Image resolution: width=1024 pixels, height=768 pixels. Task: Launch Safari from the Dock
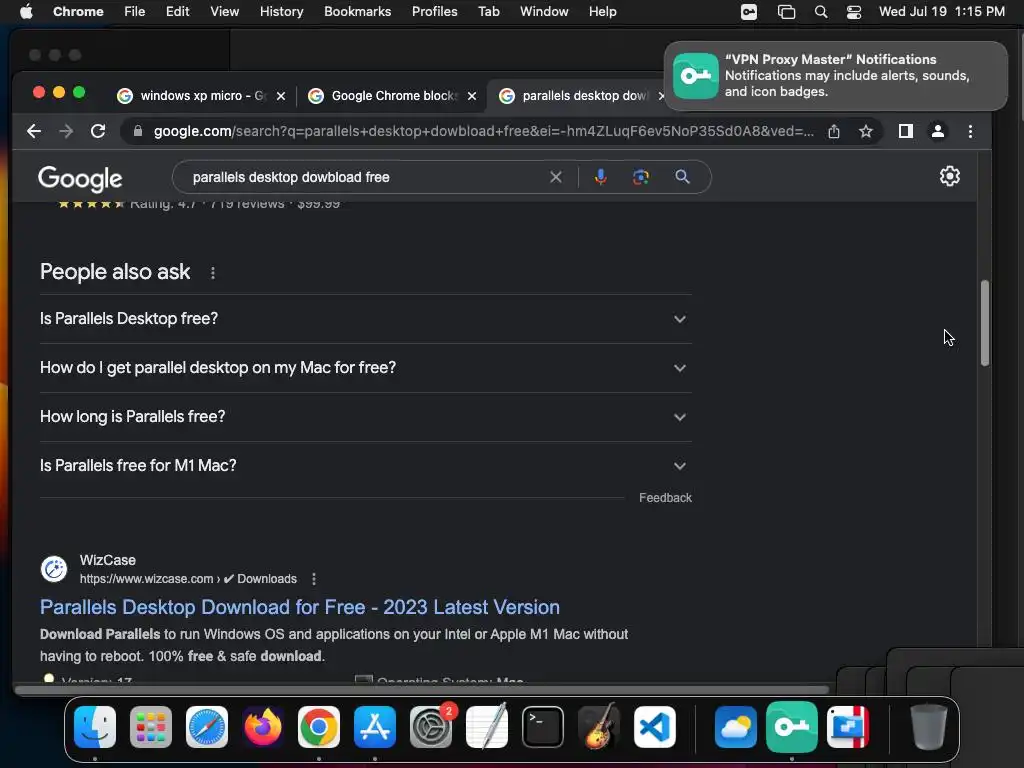coord(207,727)
